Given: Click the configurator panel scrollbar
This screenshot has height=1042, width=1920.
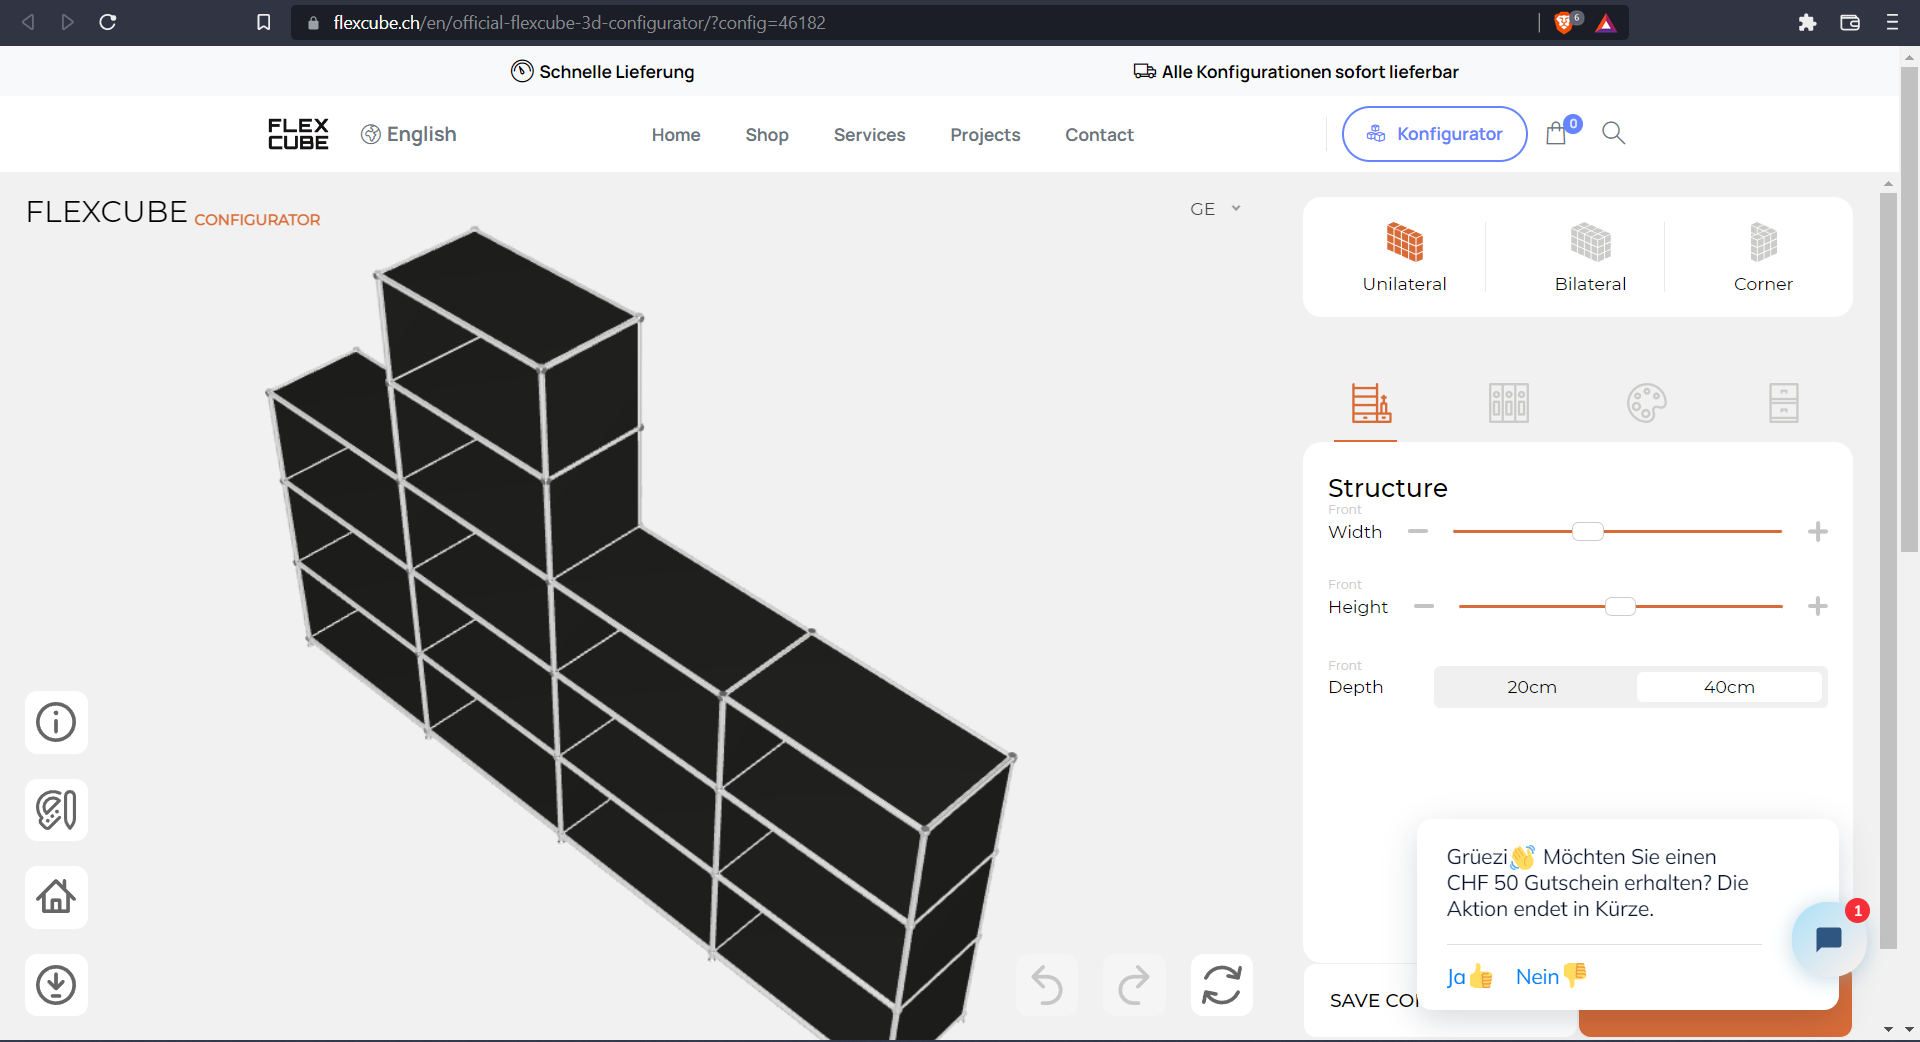Looking at the screenshot, I should [1888, 570].
